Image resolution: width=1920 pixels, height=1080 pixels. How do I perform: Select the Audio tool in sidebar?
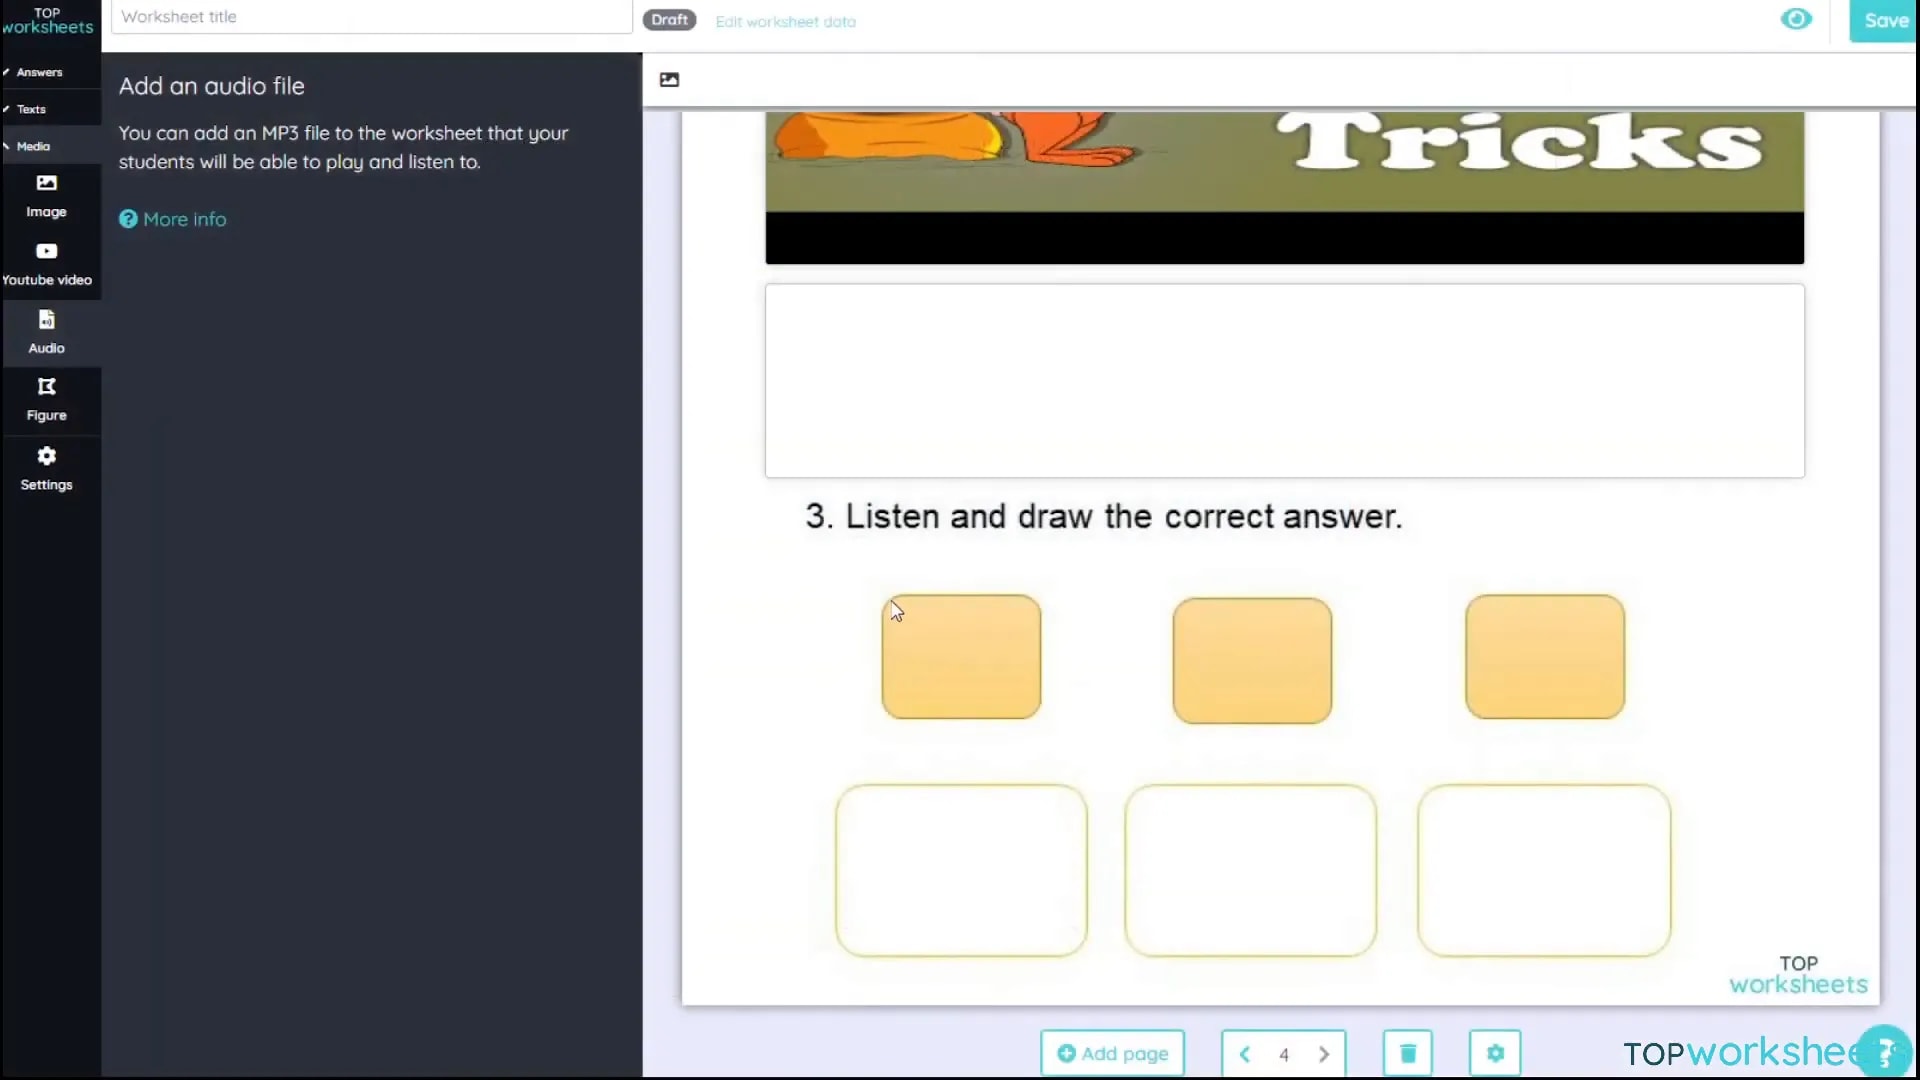[x=46, y=330]
